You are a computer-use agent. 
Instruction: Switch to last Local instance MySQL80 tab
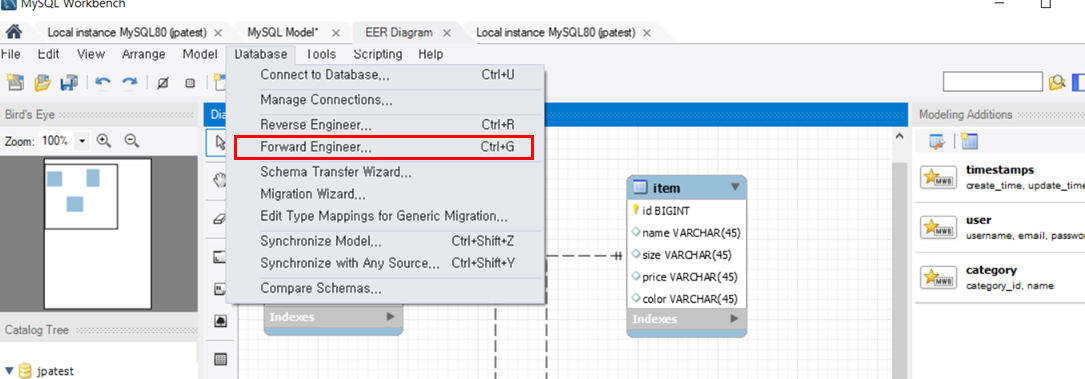click(556, 33)
